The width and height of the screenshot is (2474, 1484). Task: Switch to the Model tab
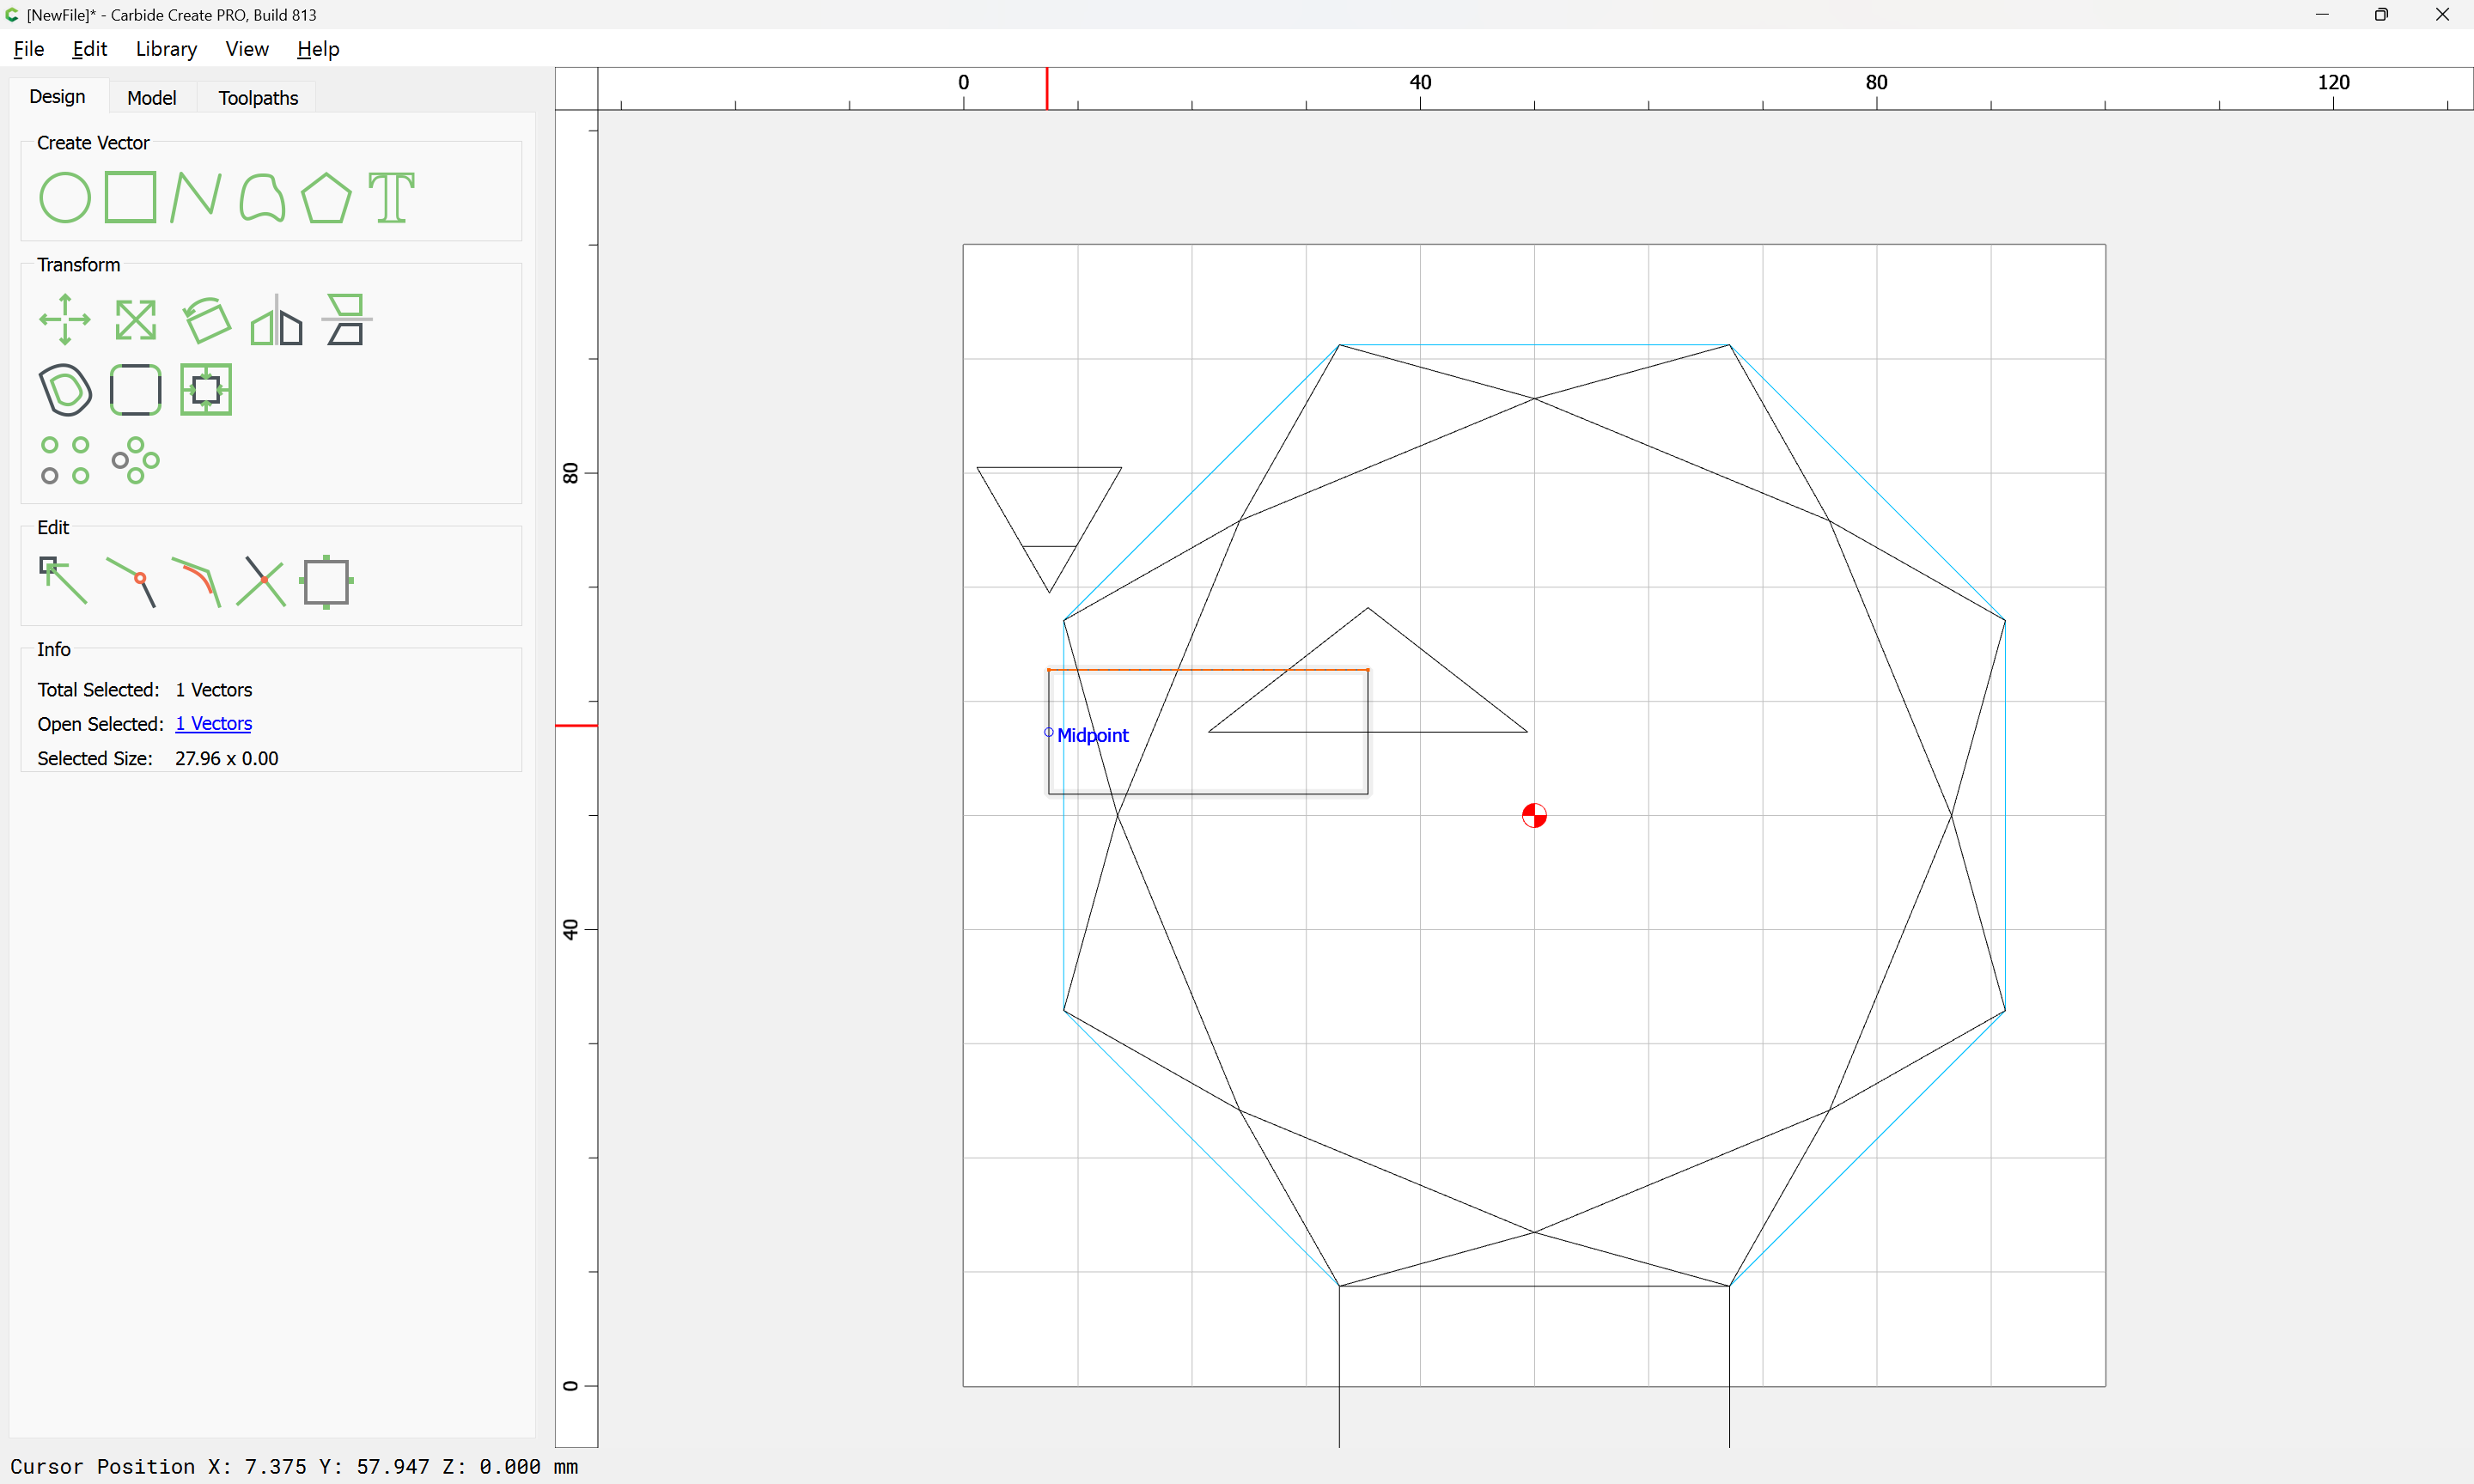[152, 98]
